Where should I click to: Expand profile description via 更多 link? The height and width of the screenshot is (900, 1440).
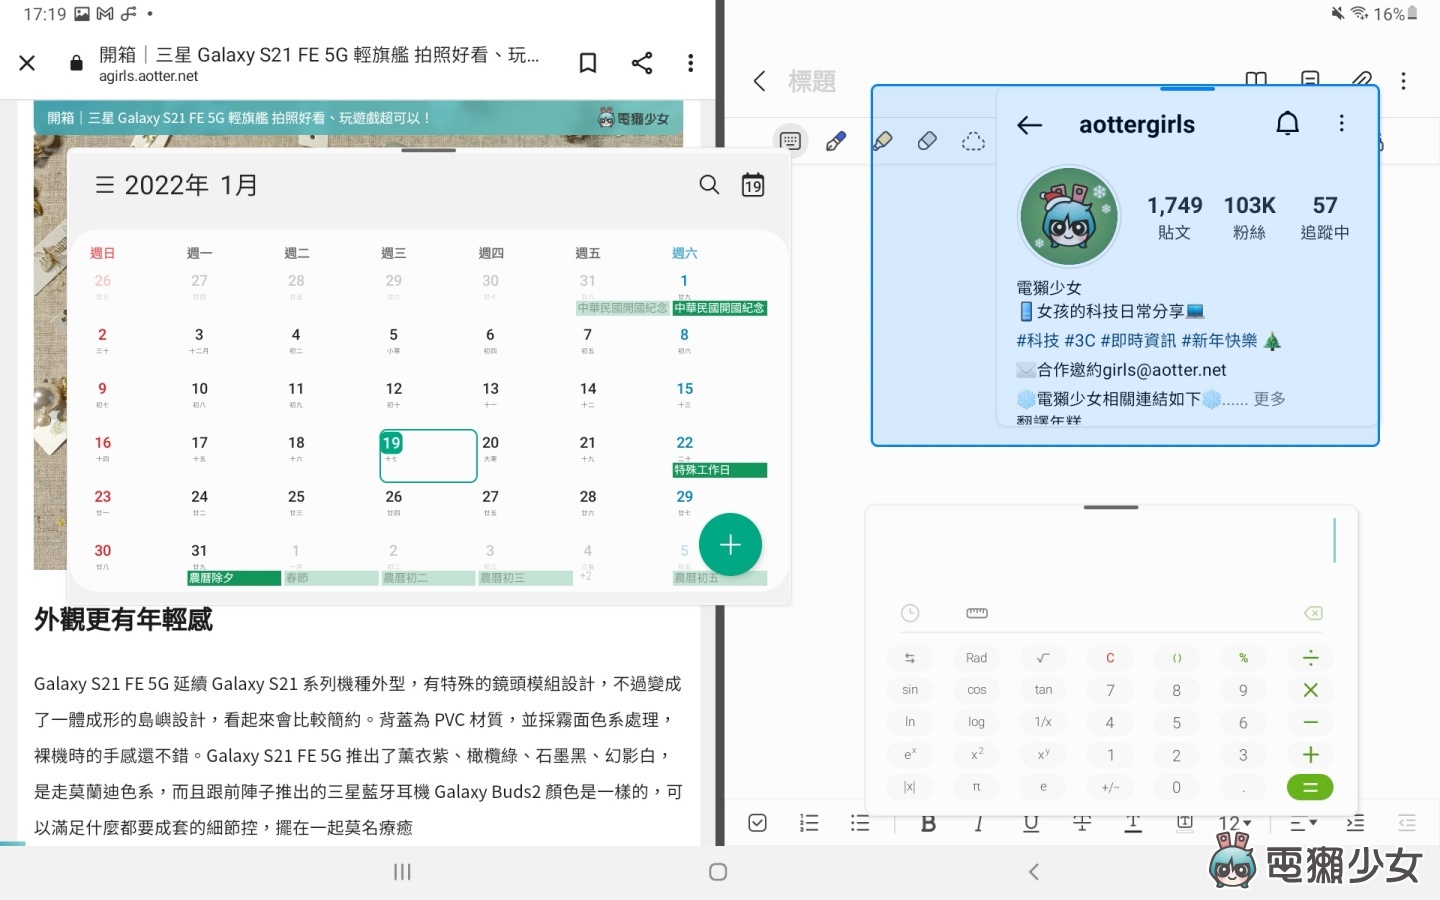coord(1269,398)
